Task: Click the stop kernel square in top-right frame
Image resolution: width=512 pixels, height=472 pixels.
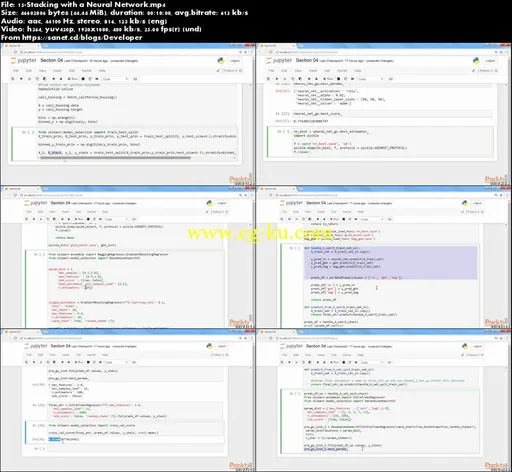Action: click(x=338, y=79)
